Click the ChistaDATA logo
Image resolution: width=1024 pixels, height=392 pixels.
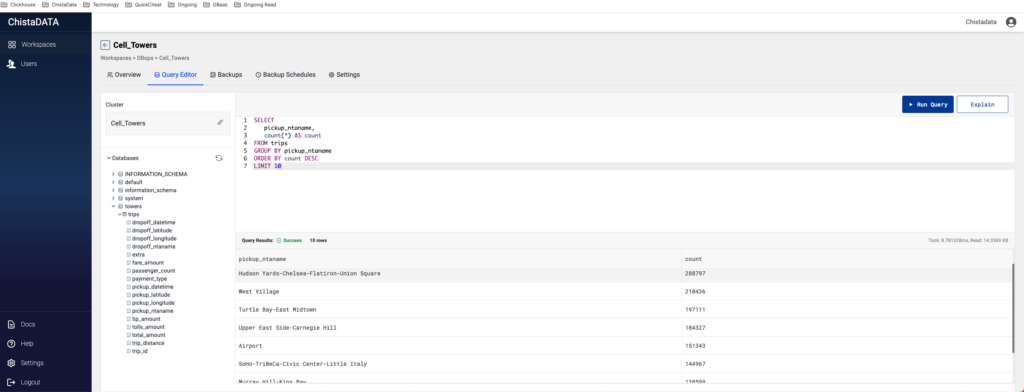point(33,22)
